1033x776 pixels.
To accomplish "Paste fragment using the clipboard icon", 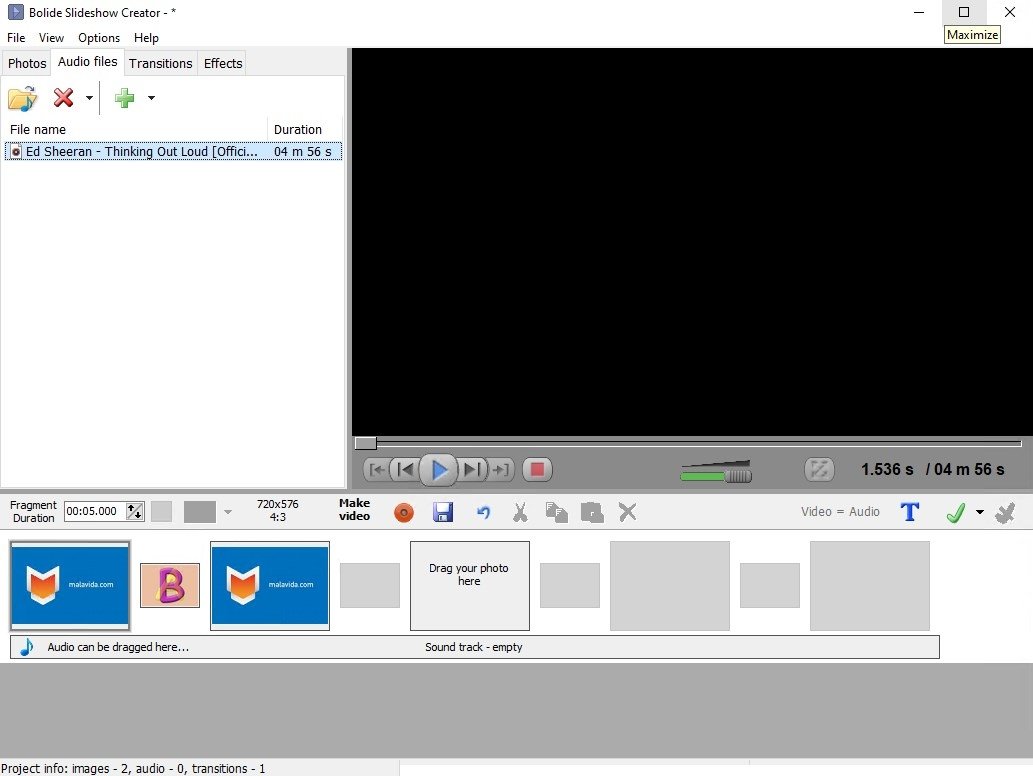I will 592,512.
